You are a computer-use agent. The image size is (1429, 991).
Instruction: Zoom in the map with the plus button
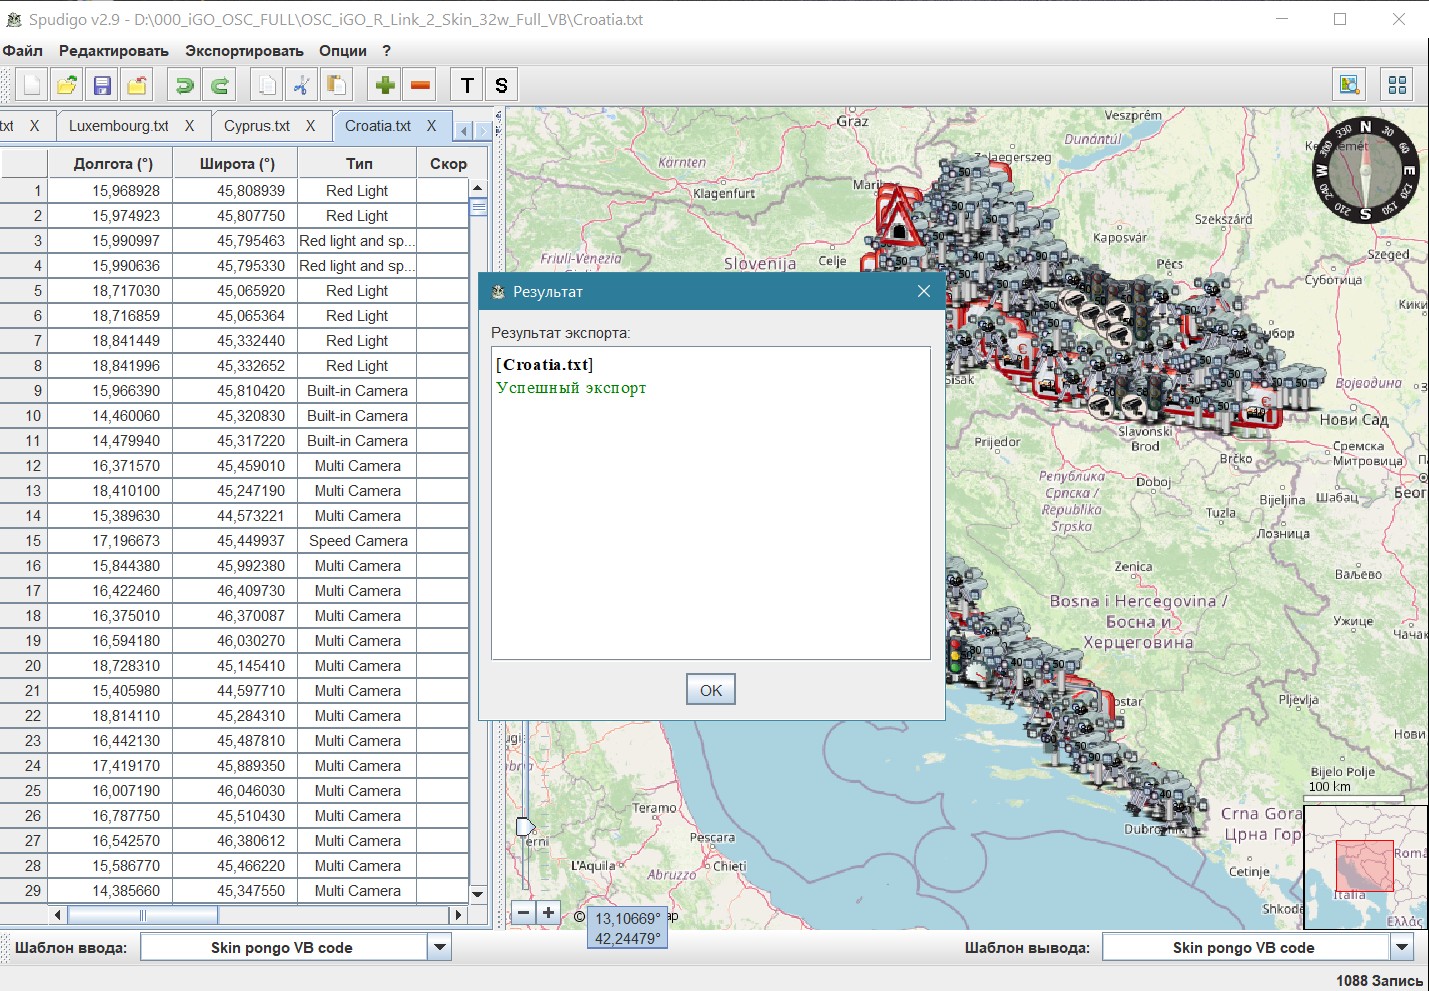point(548,912)
